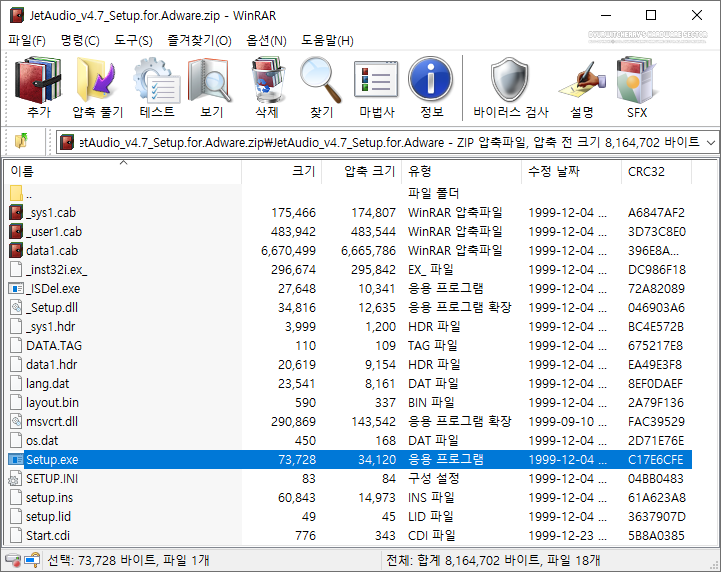Image resolution: width=721 pixels, height=572 pixels.
Task: Select the _ISDel.exe application icon
Action: [16, 288]
